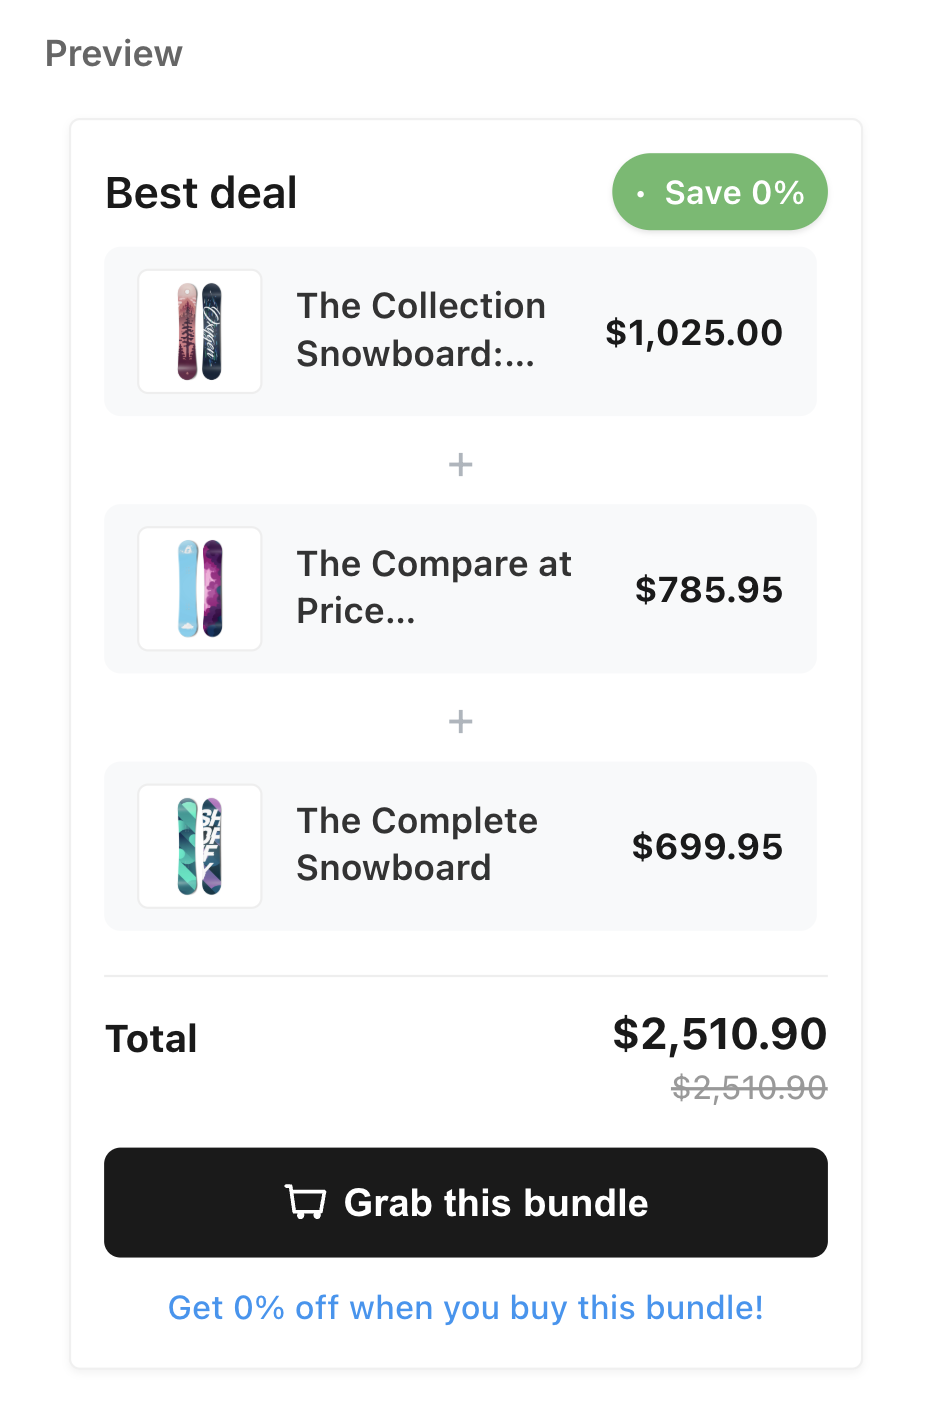
Task: Click The Compare at Price title
Action: coord(433,587)
